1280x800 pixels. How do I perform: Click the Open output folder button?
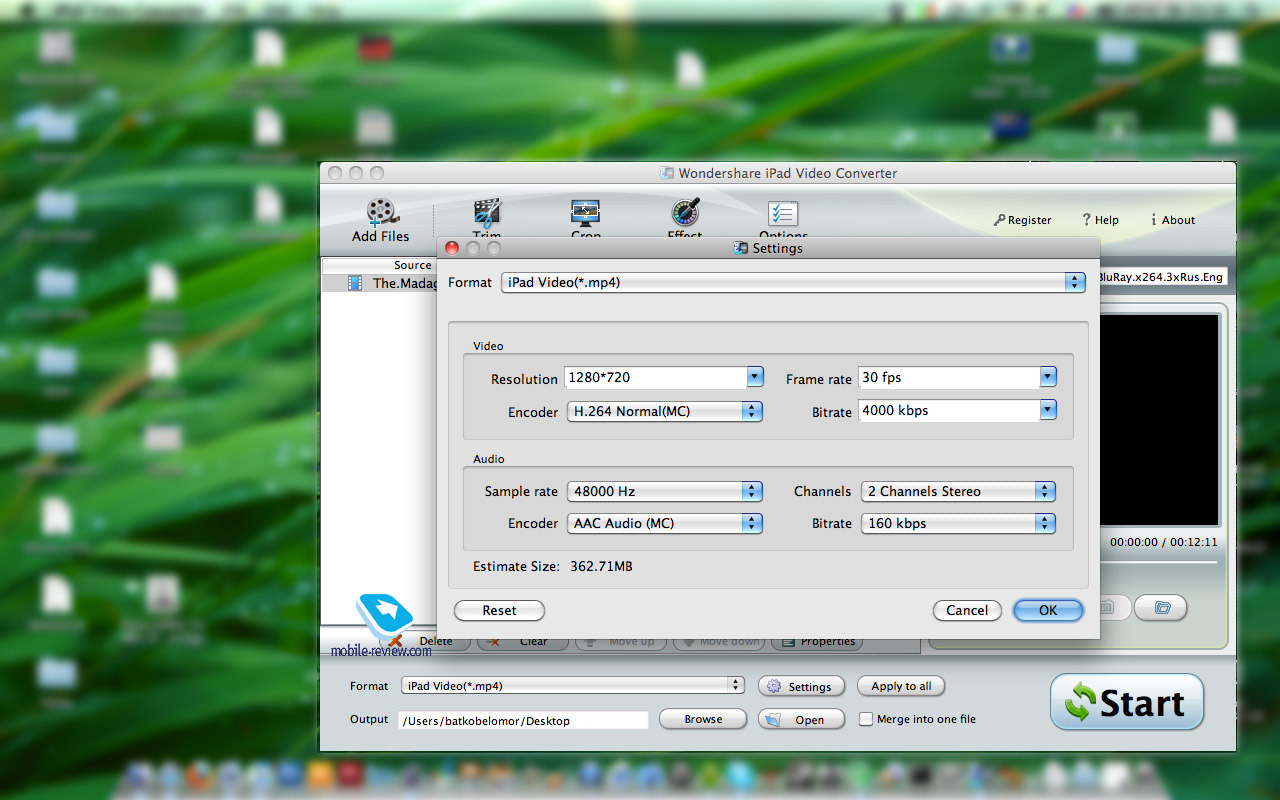801,719
